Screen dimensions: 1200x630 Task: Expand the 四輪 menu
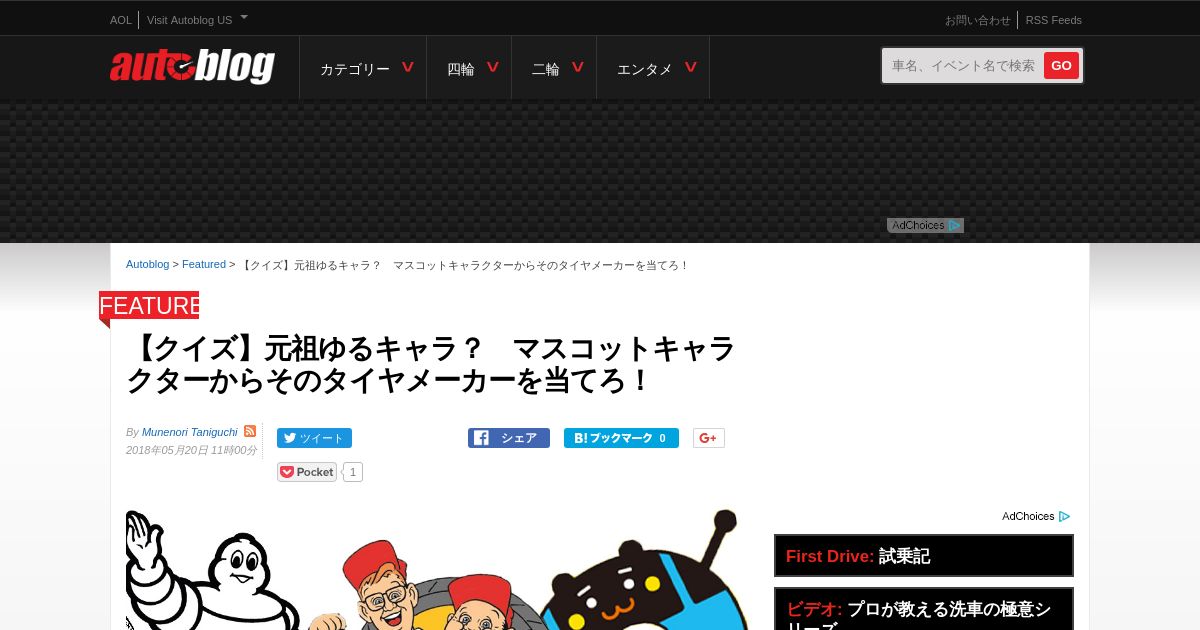coord(469,68)
